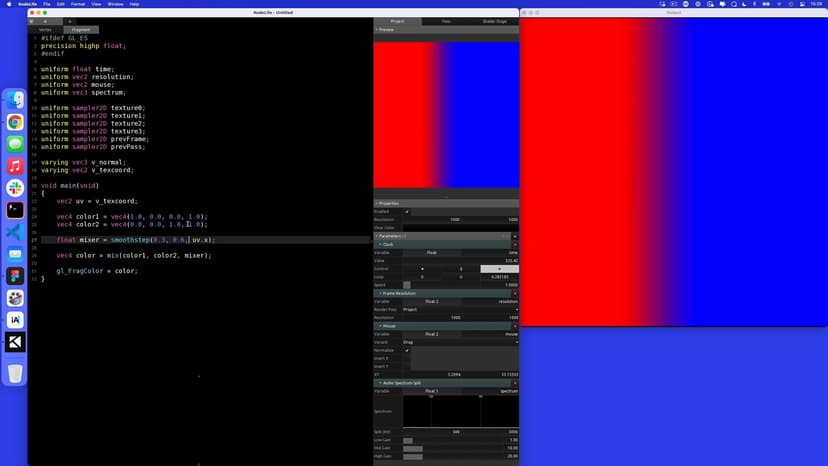Remove the Clock parameter with its red button
This screenshot has height=466, width=828.
(515, 244)
